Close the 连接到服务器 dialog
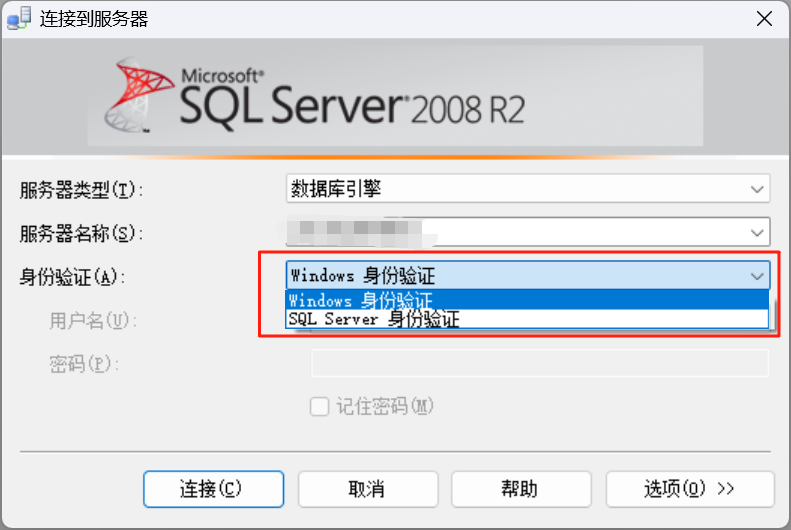 (x=764, y=19)
